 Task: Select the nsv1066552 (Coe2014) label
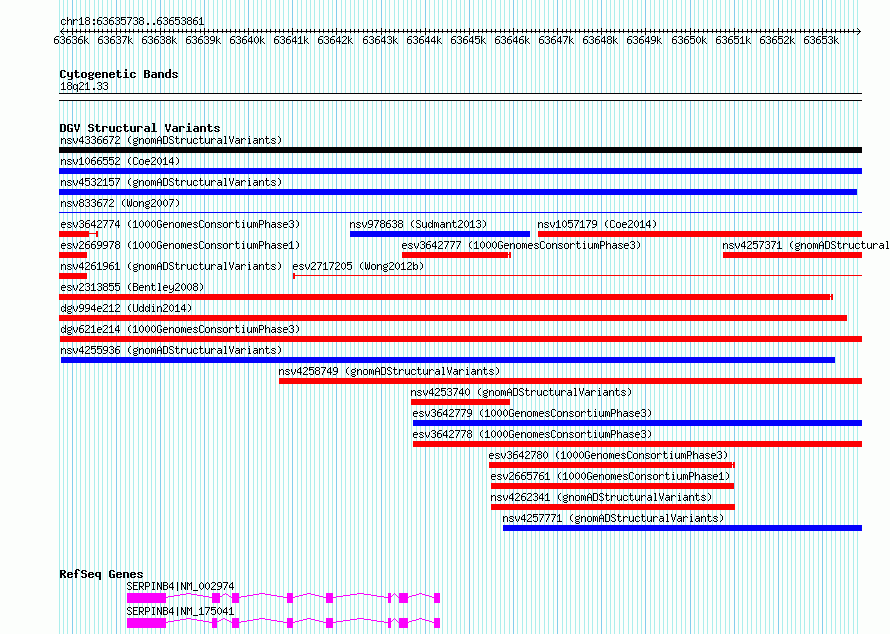pyautogui.click(x=120, y=161)
